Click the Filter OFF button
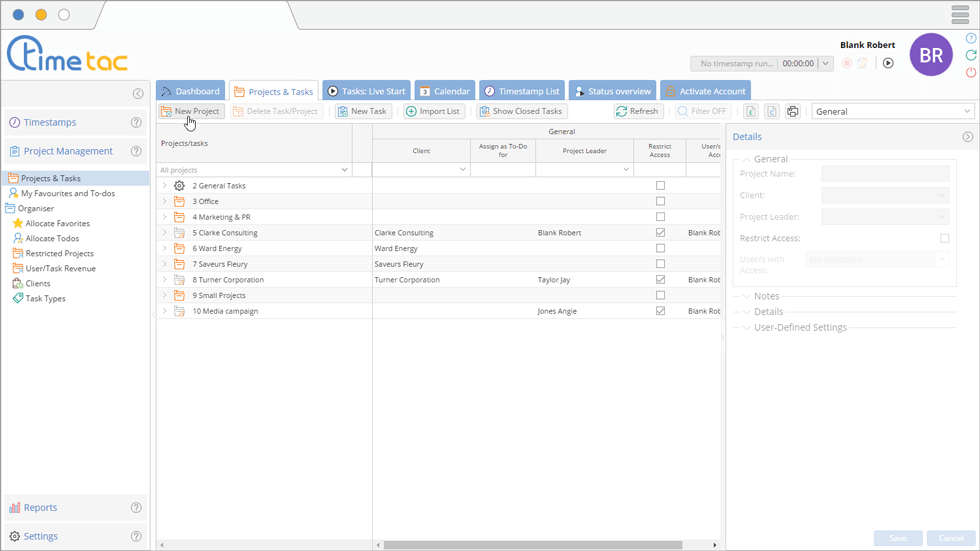This screenshot has width=980, height=551. 702,111
